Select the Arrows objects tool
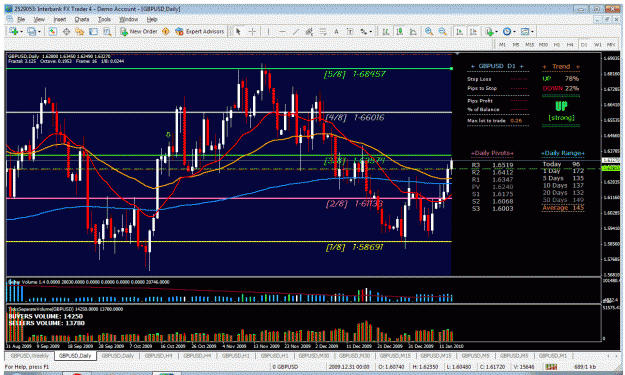Screen dimensions: 625x375 coord(364,31)
